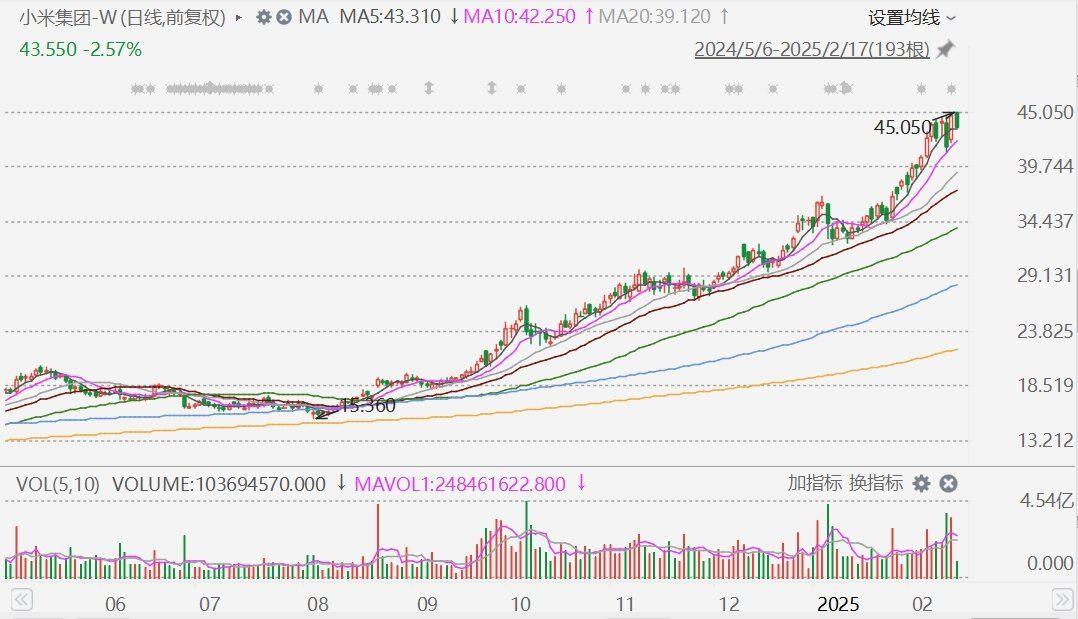The image size is (1078, 619).
Task: Click the first up-down arrow event marker
Action: click(429, 89)
